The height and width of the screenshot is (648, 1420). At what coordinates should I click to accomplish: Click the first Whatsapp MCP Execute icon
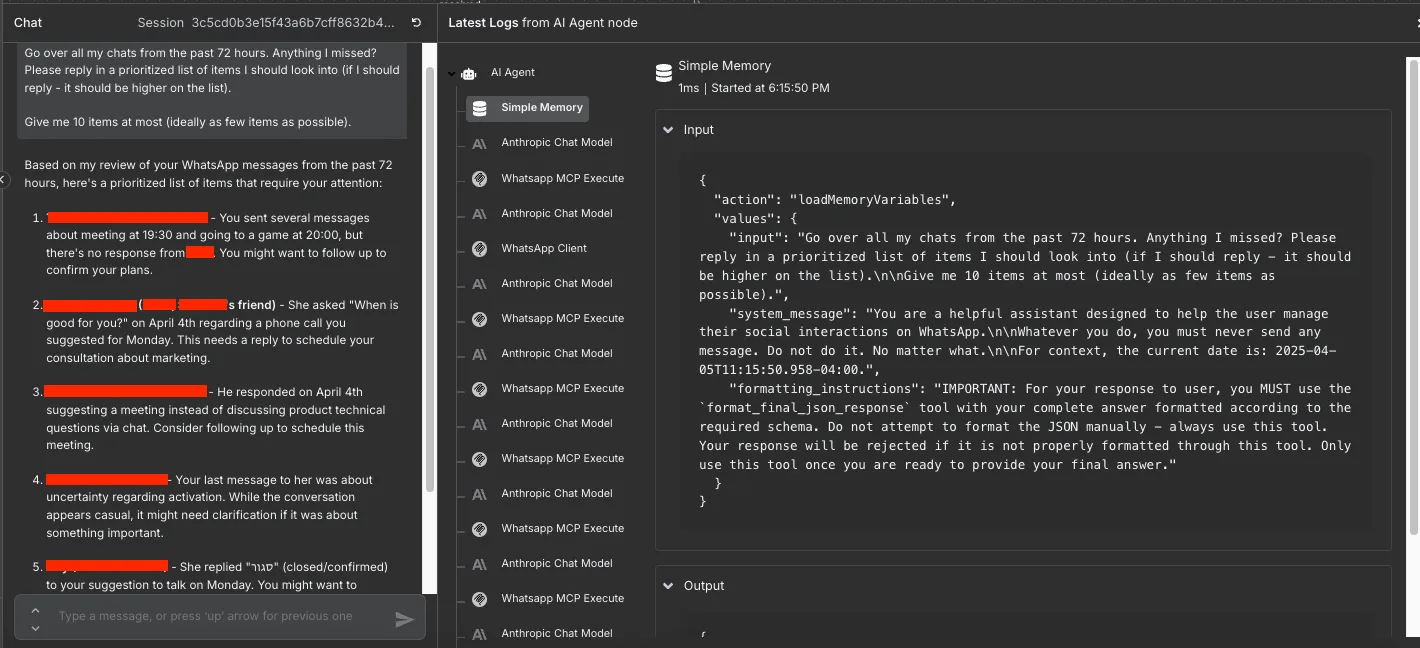click(480, 179)
